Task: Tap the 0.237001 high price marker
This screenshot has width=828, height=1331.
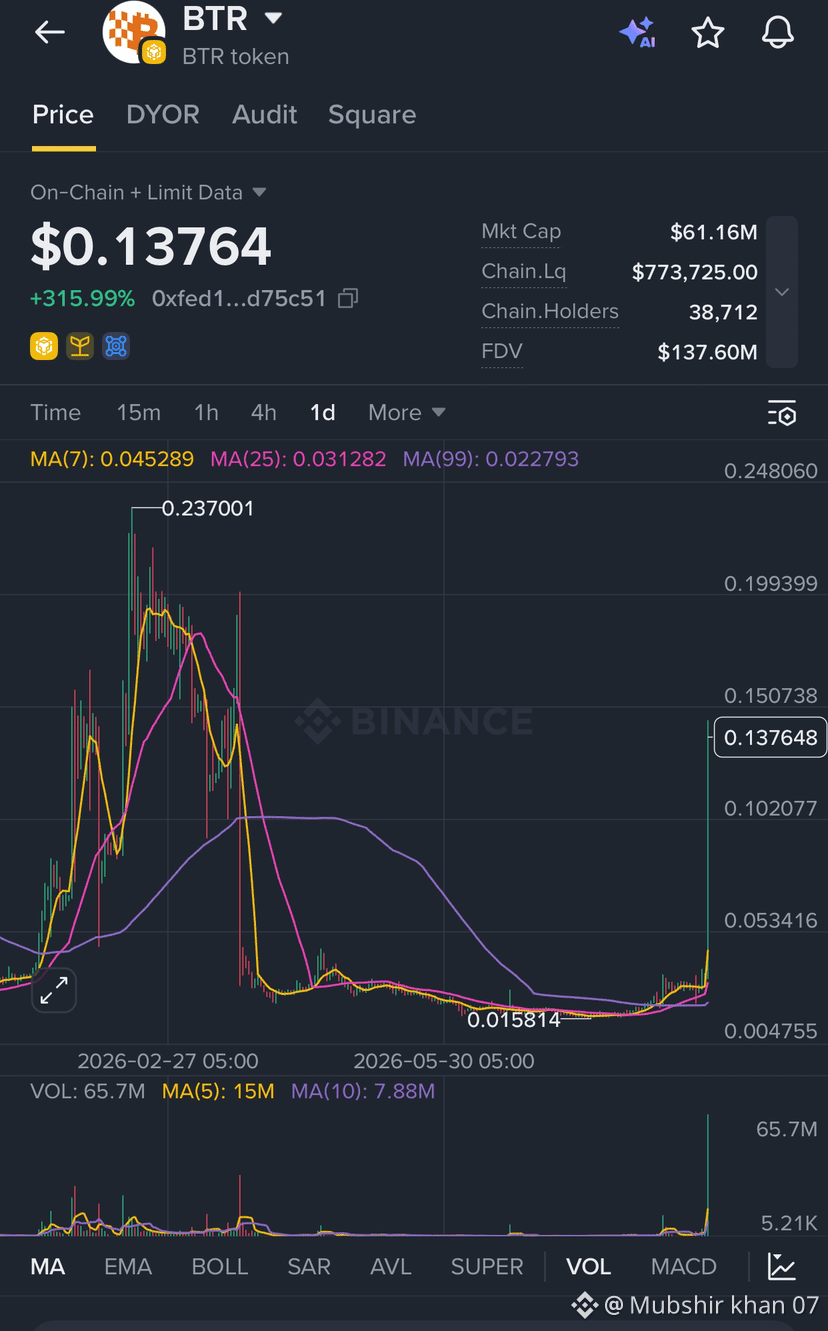Action: coord(208,508)
